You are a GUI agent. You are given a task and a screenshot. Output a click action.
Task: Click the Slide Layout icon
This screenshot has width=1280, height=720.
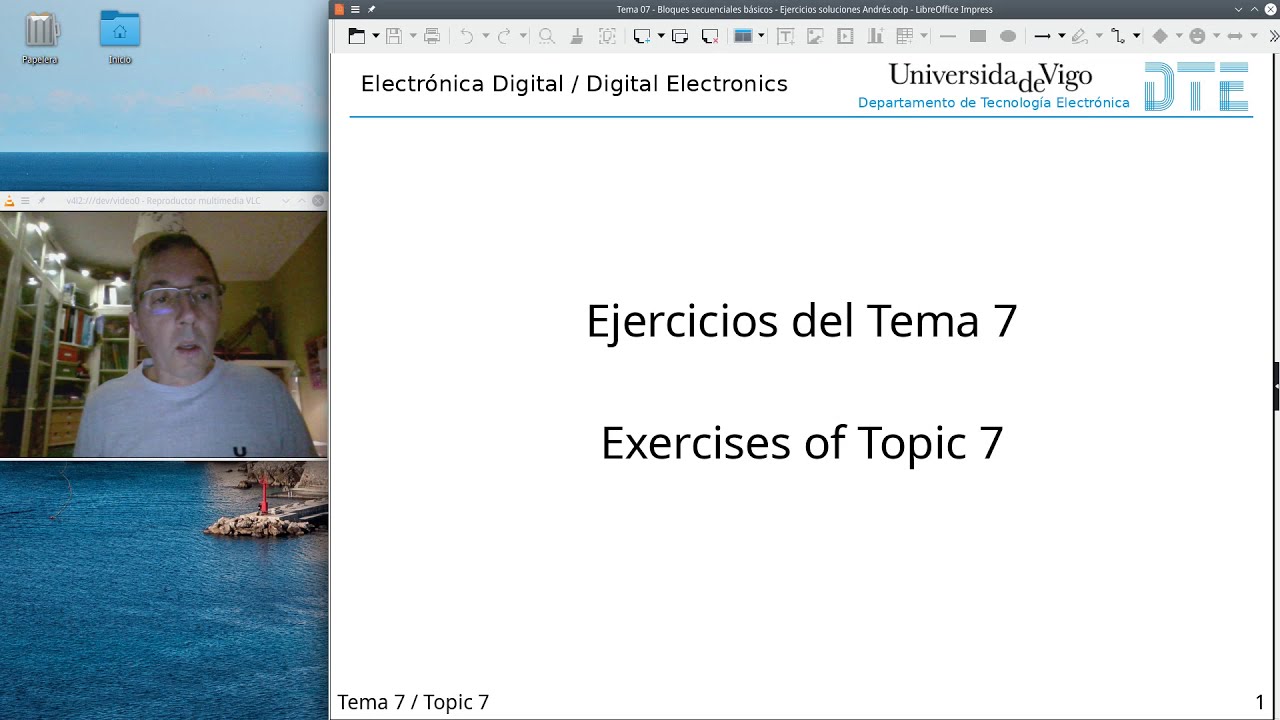tap(743, 36)
